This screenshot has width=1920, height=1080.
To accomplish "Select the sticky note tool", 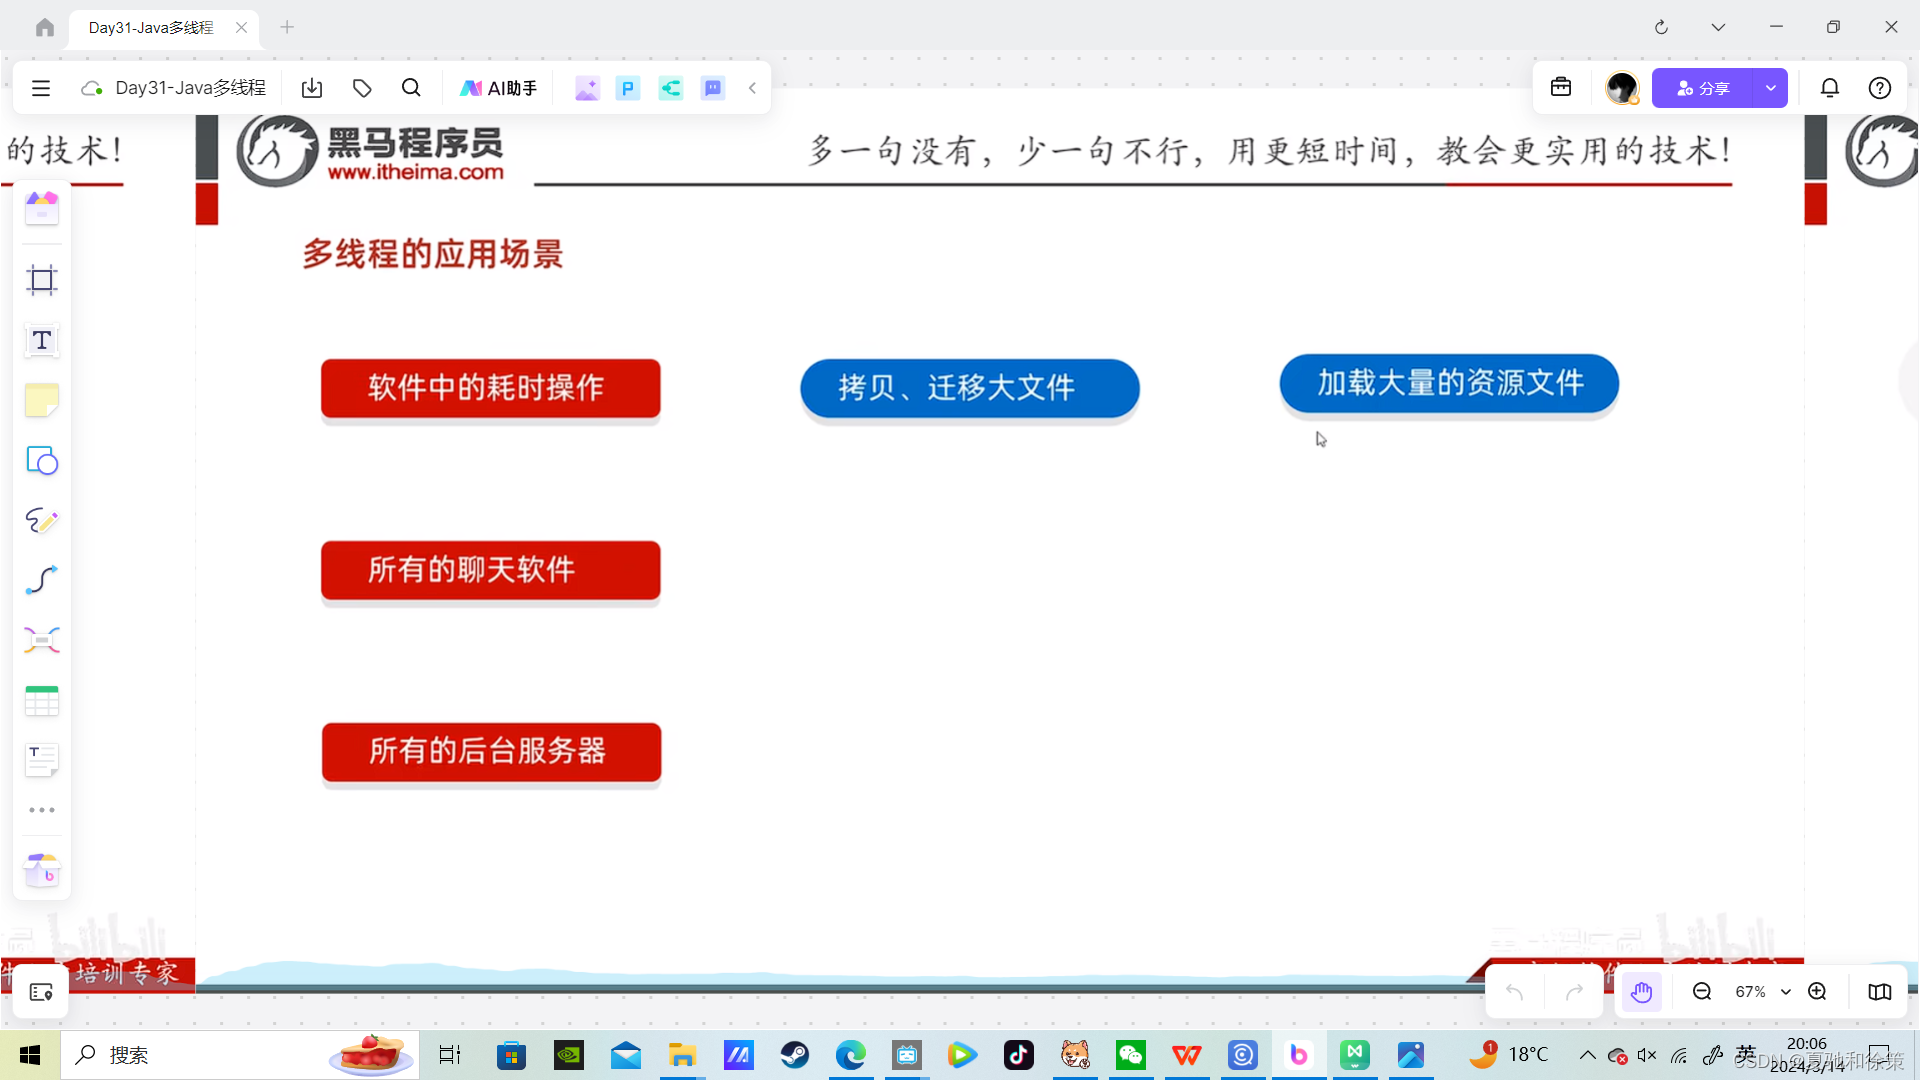I will (x=42, y=401).
